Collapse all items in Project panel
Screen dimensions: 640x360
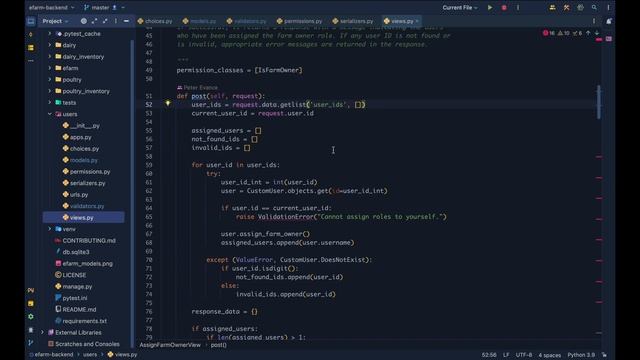[105, 21]
